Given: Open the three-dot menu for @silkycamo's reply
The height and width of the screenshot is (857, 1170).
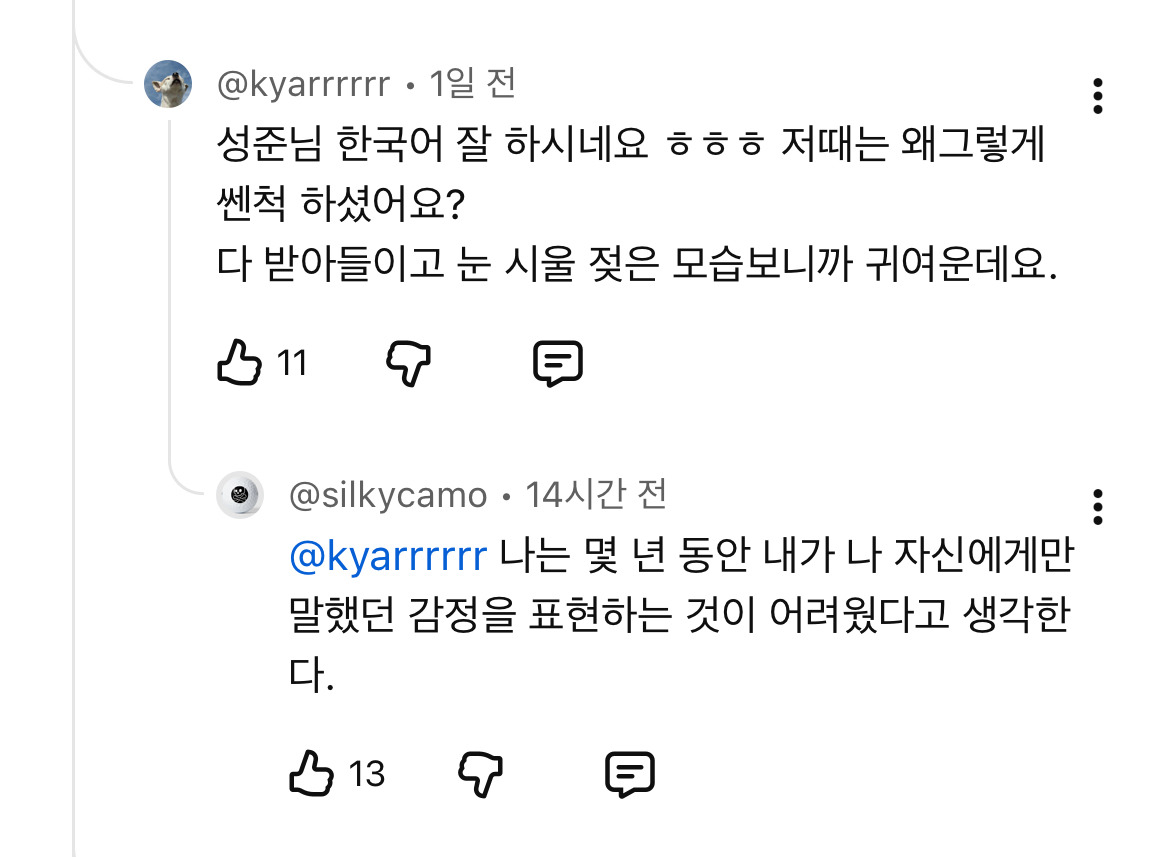Looking at the screenshot, I should (1100, 508).
